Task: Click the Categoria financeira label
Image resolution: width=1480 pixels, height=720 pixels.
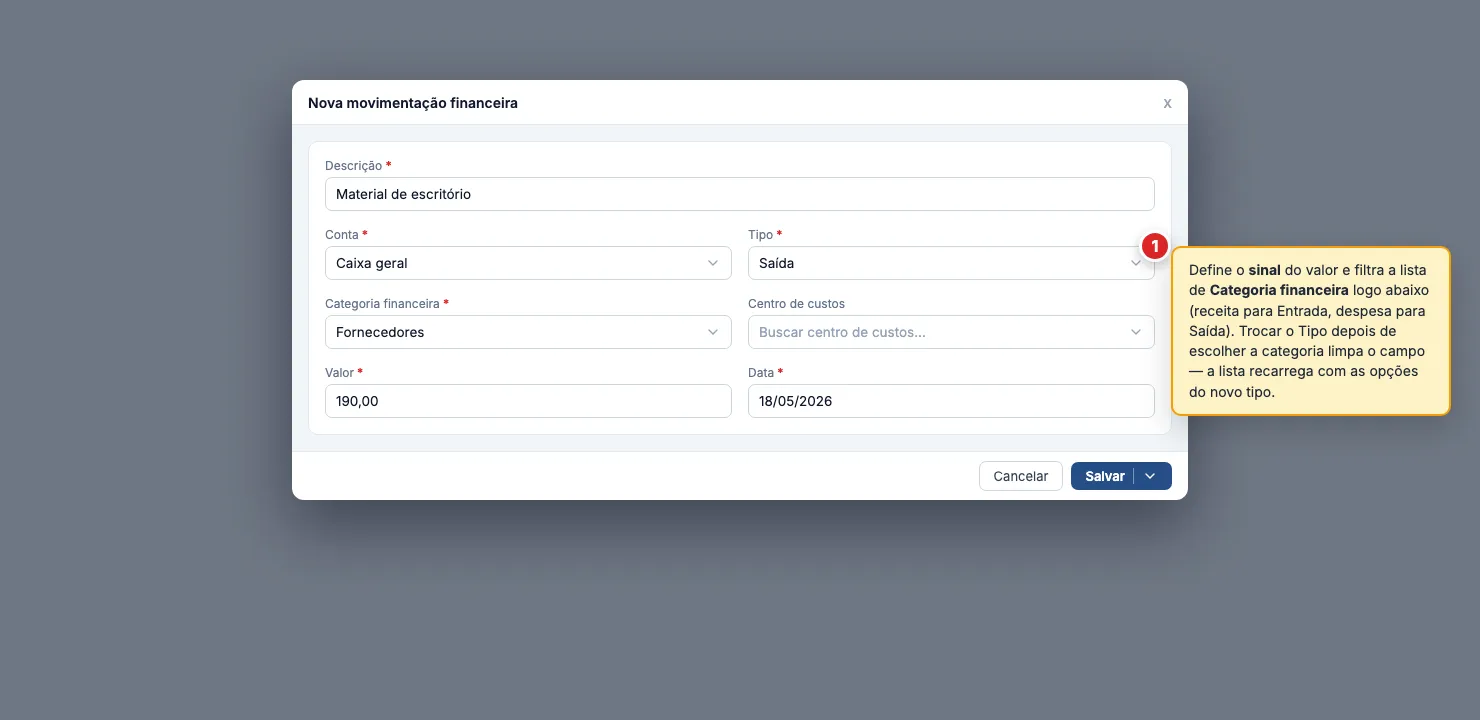Action: (x=382, y=303)
